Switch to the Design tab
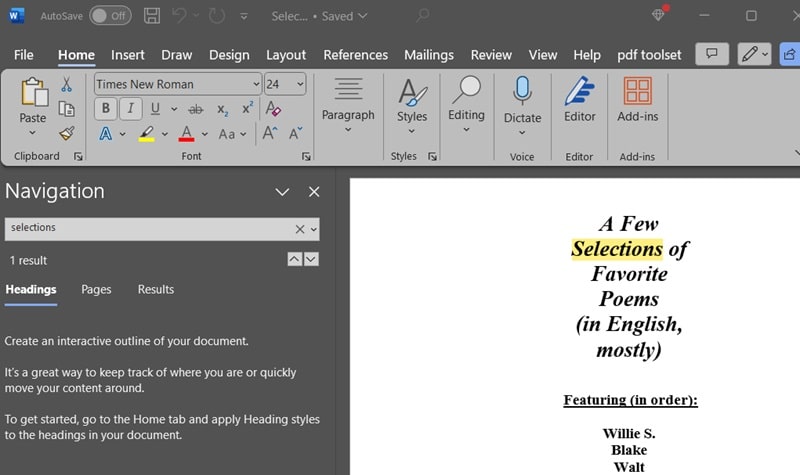 tap(229, 55)
